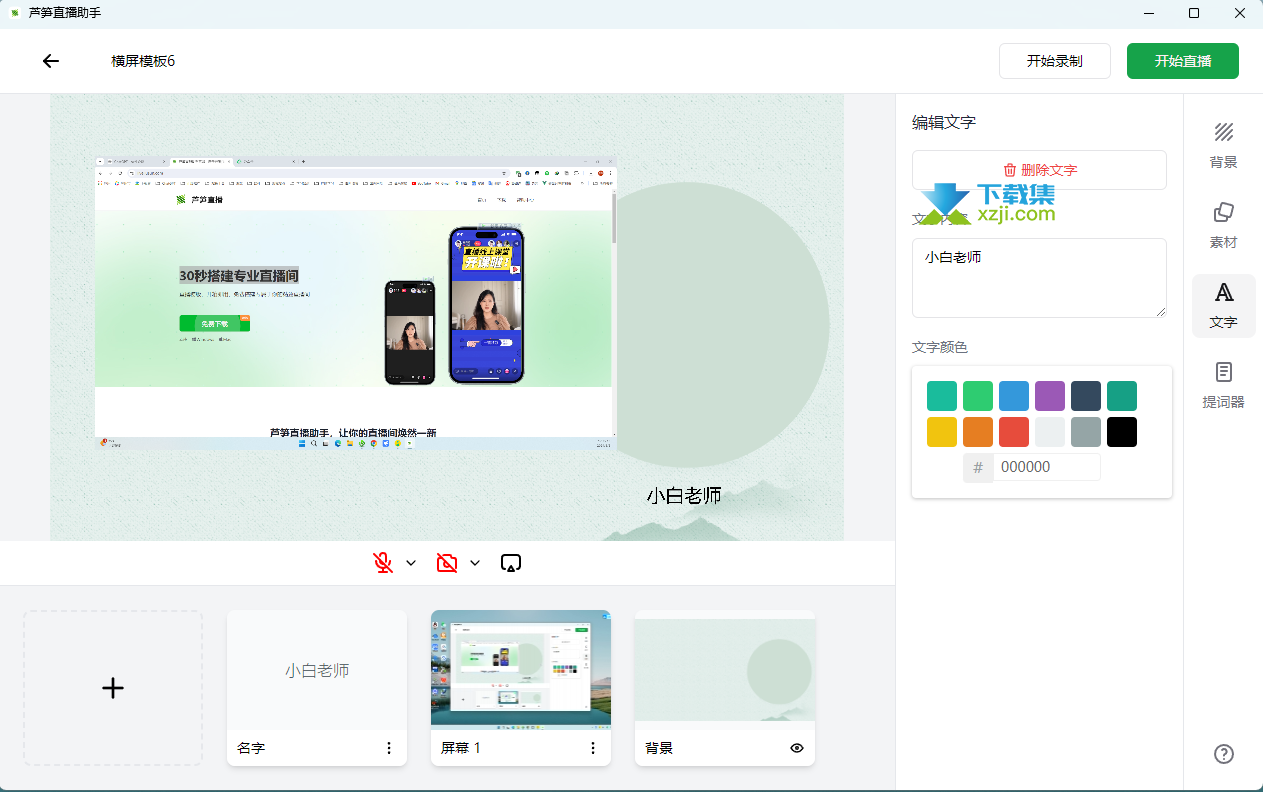1263x792 pixels.
Task: Pick the light gray color swatch
Action: tap(1050, 432)
